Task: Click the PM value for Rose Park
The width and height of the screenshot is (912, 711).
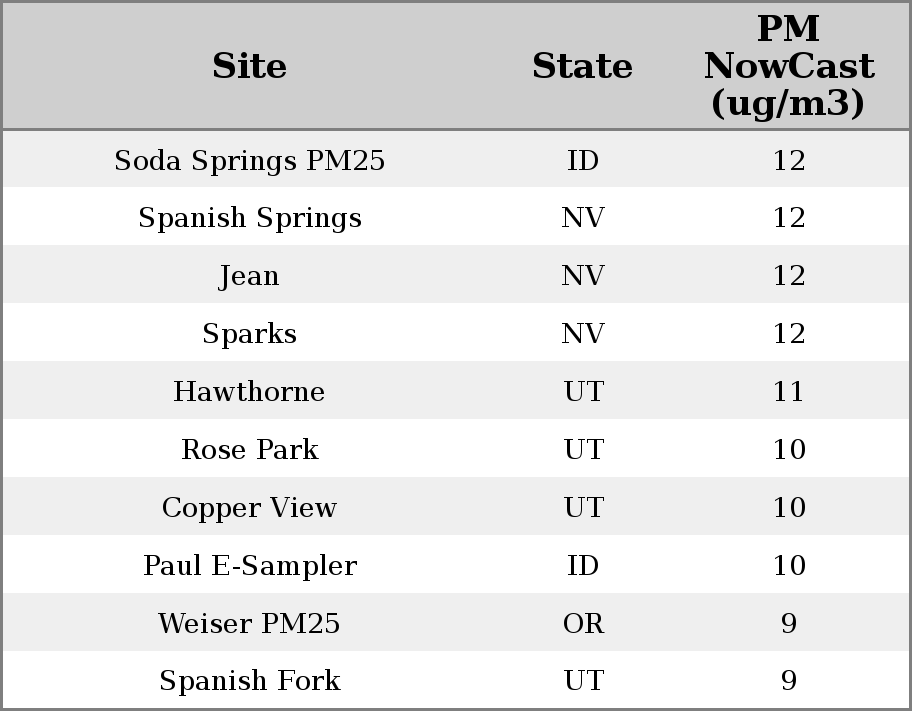Action: (788, 449)
